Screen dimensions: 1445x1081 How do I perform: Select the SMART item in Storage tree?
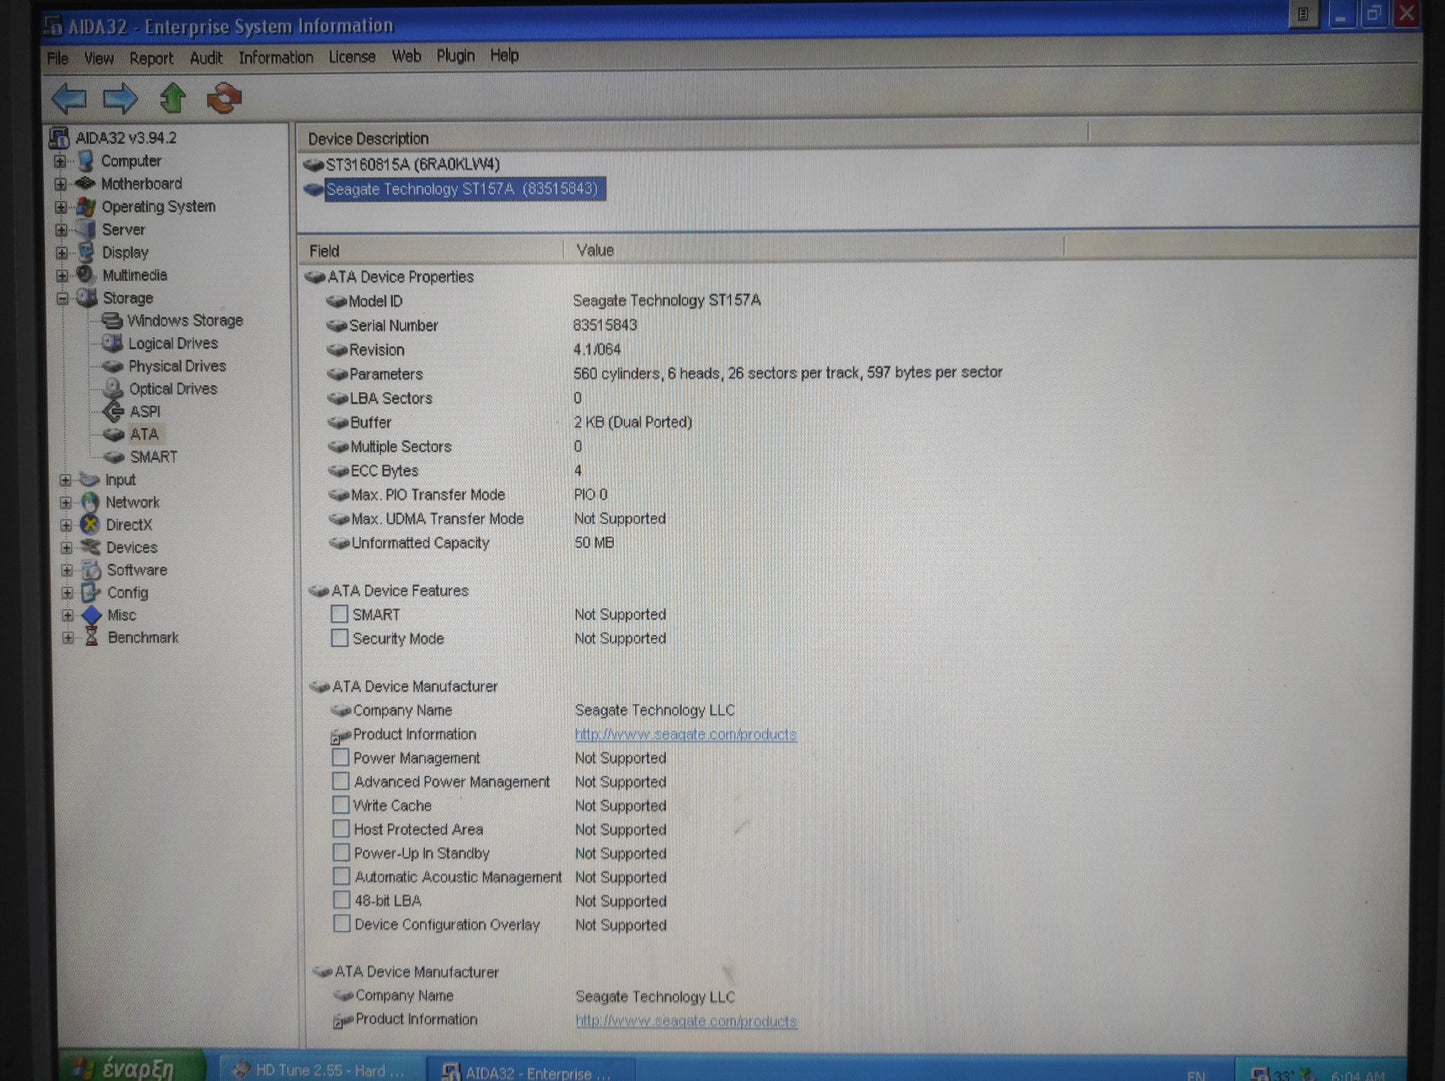tap(152, 457)
